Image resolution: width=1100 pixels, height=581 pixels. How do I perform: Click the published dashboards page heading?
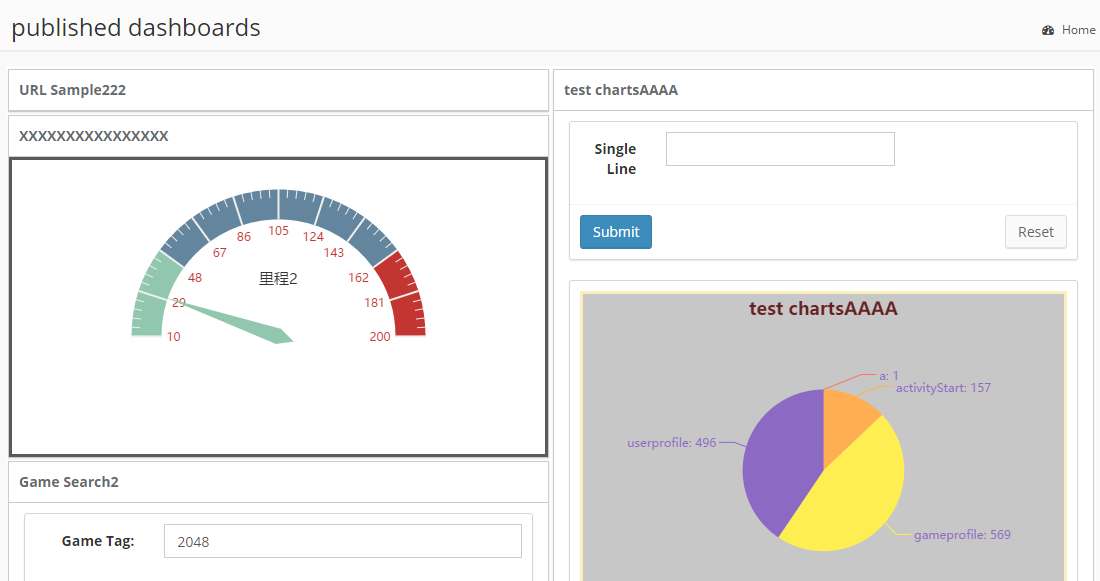coord(136,28)
